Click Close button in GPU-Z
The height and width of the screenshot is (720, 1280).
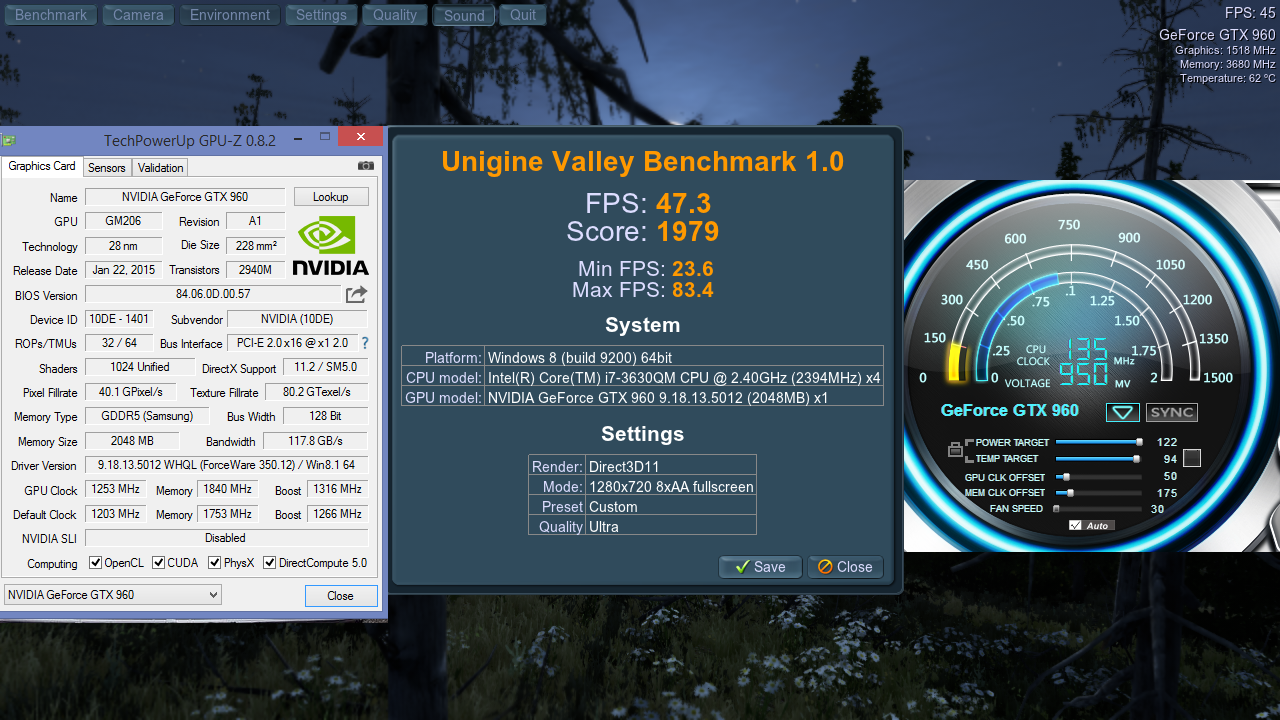click(x=340, y=595)
